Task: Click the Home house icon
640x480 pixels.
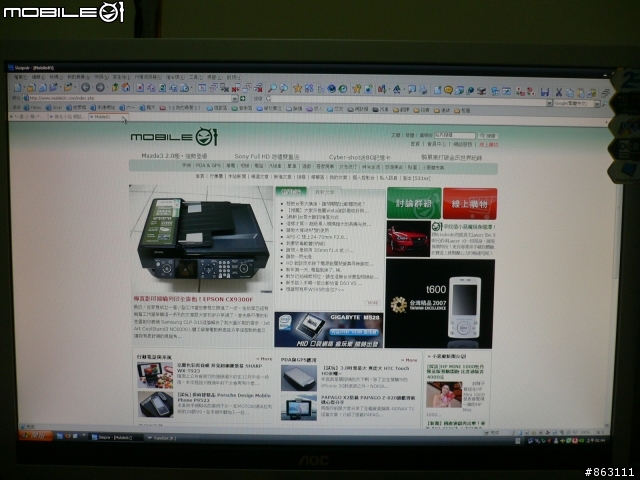Action: [126, 87]
